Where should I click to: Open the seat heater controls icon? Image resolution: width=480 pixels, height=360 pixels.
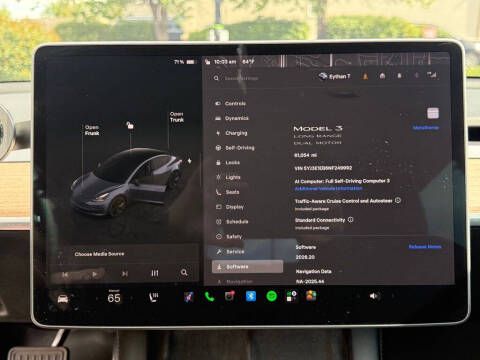point(154,297)
